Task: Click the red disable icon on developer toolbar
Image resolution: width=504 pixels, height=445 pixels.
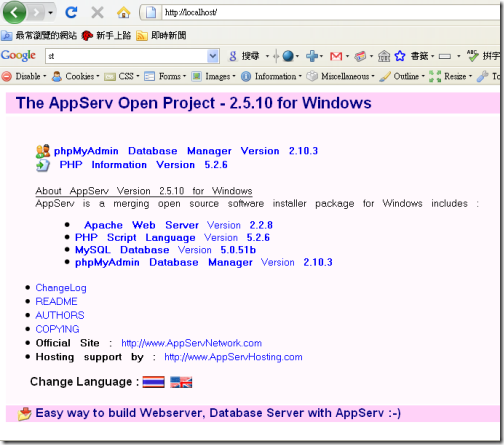Action: [x=6, y=76]
